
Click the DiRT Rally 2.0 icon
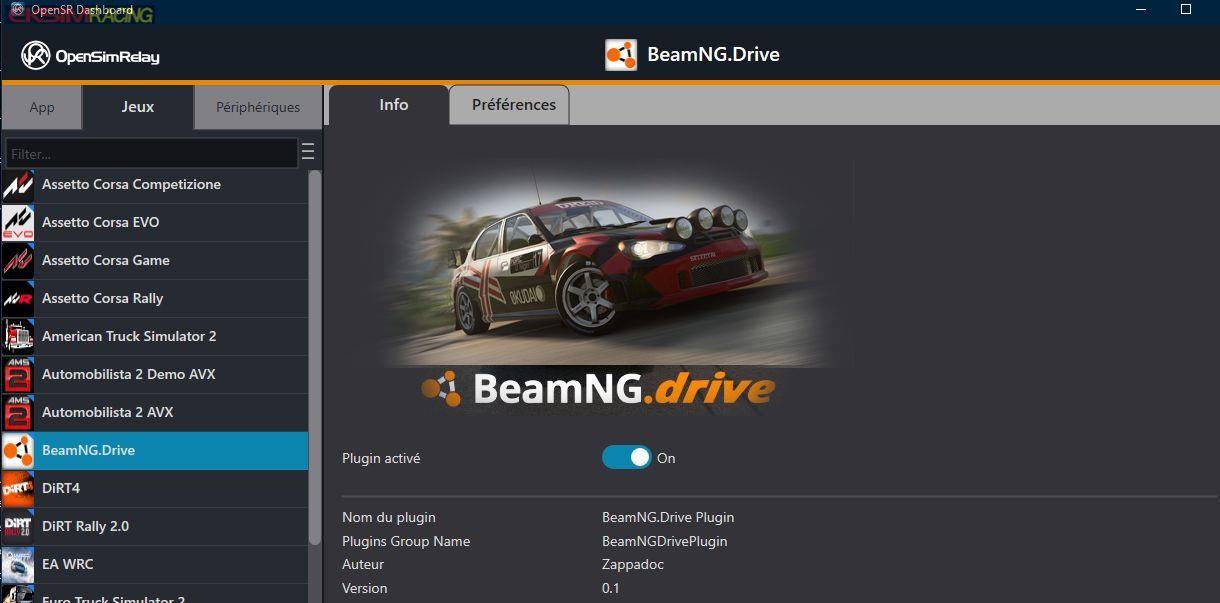point(18,527)
